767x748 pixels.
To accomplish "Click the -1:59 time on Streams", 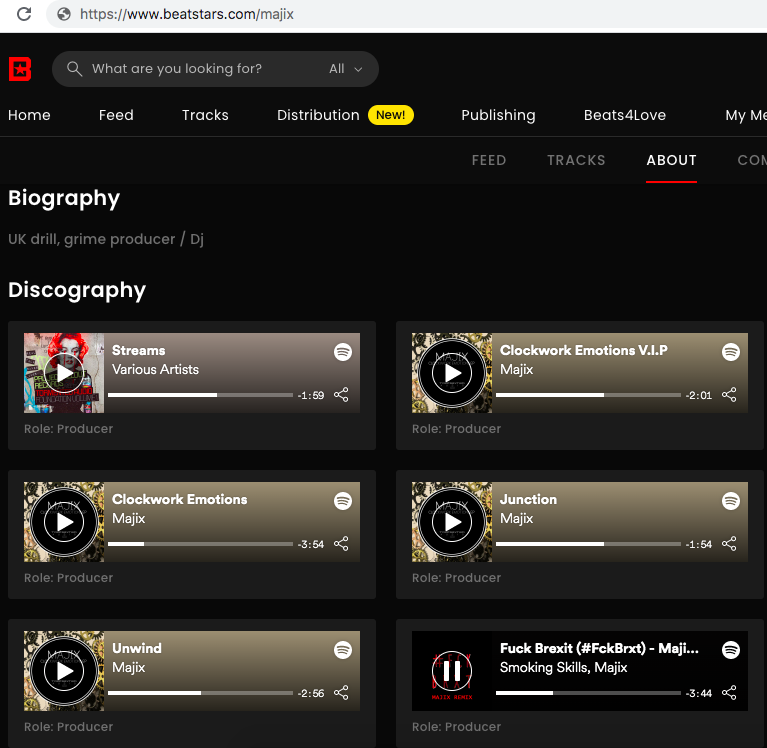I will click(311, 395).
